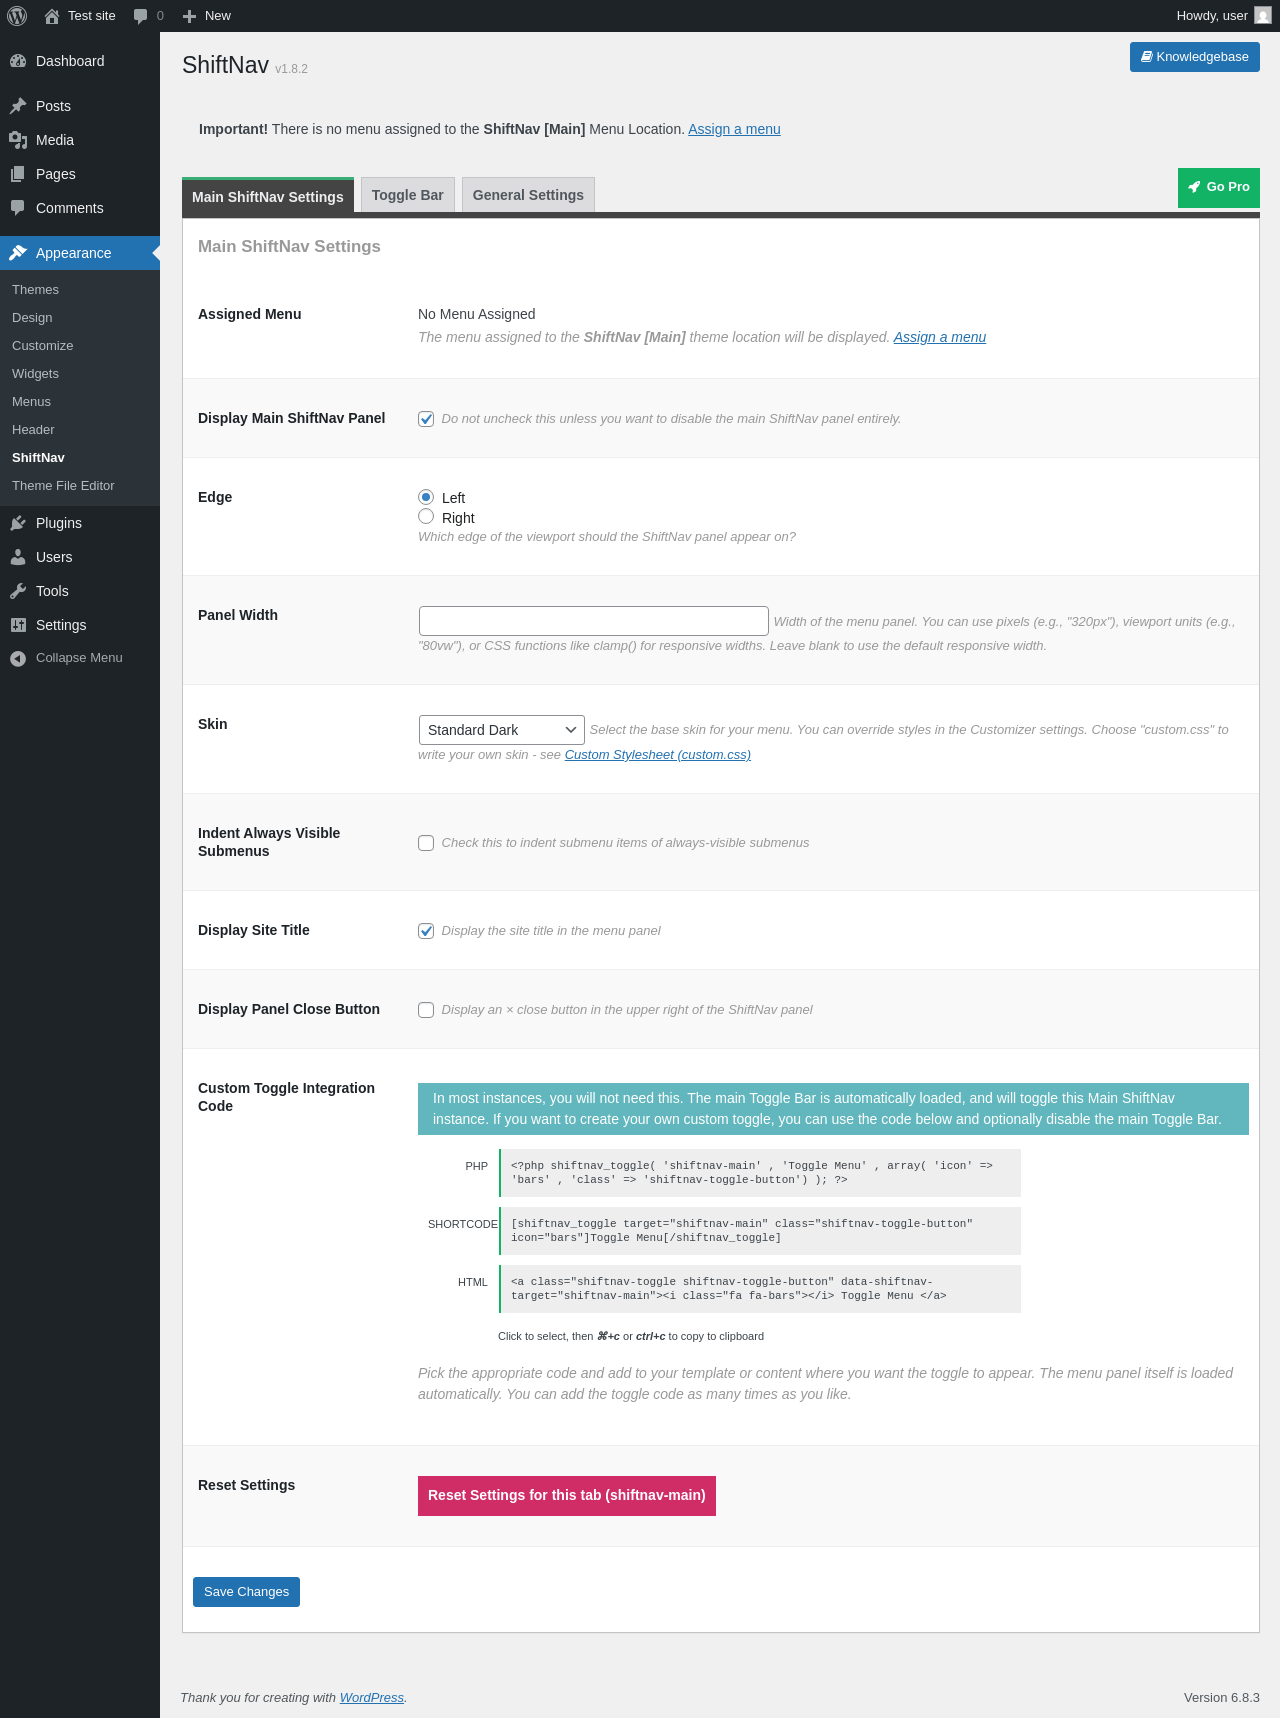The image size is (1280, 1718).
Task: Click the Media icon in sidebar
Action: [x=18, y=140]
